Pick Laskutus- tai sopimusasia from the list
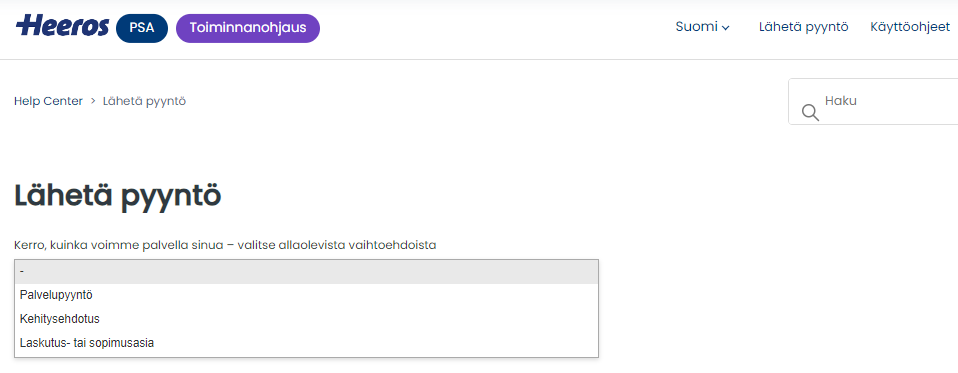 (x=306, y=343)
